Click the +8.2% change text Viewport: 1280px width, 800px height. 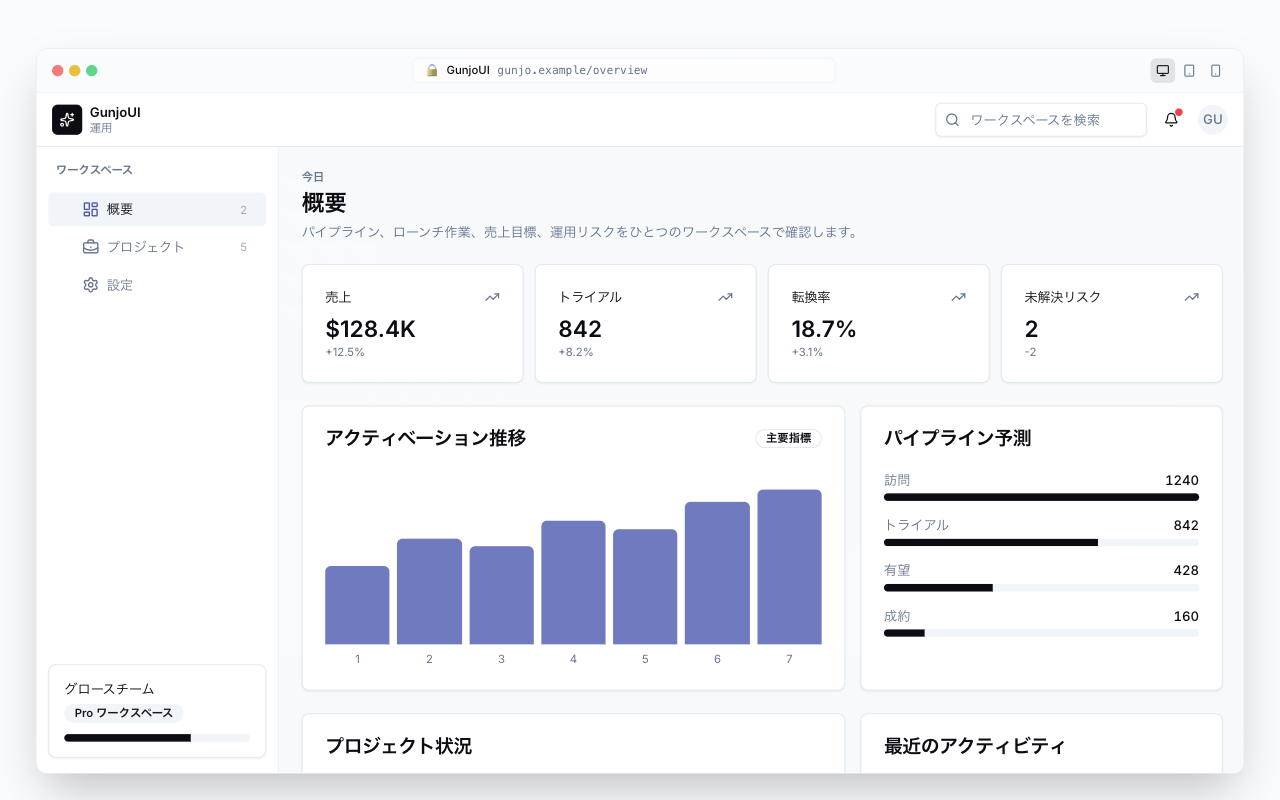tap(576, 352)
